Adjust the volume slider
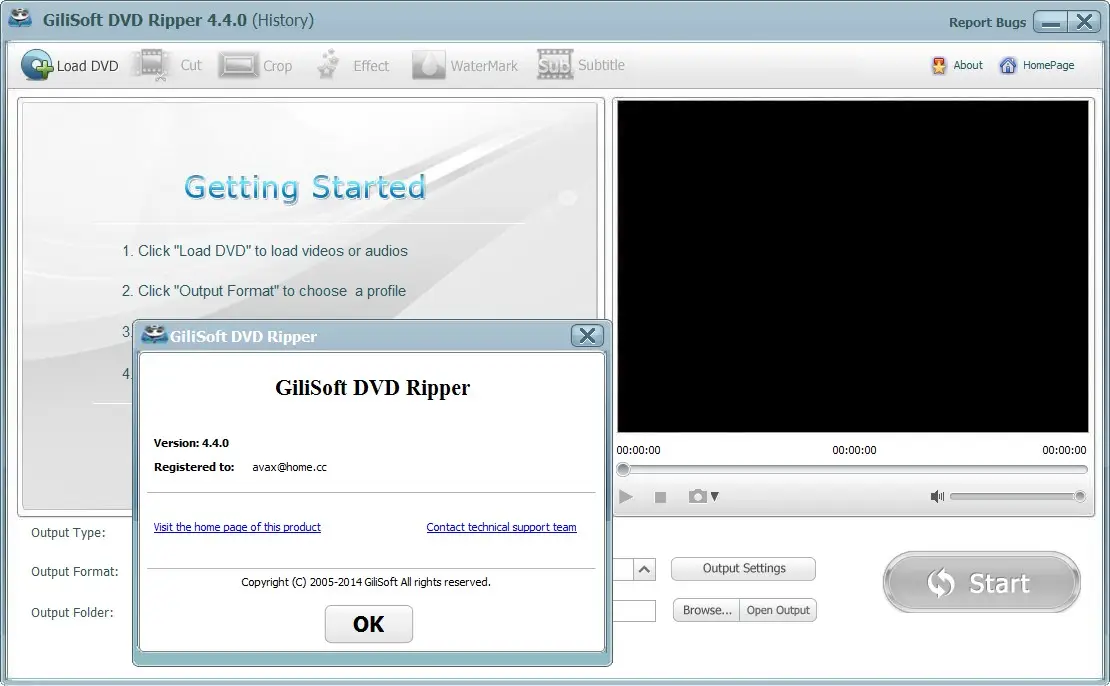The height and width of the screenshot is (686, 1110). [x=1017, y=496]
